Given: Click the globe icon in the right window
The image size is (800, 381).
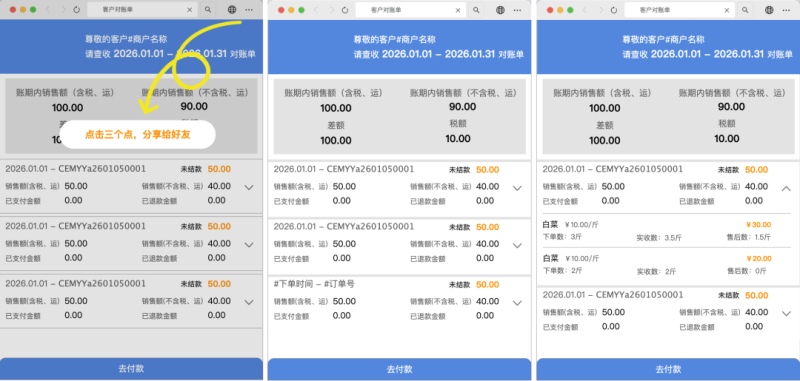Looking at the screenshot, I should [x=769, y=10].
